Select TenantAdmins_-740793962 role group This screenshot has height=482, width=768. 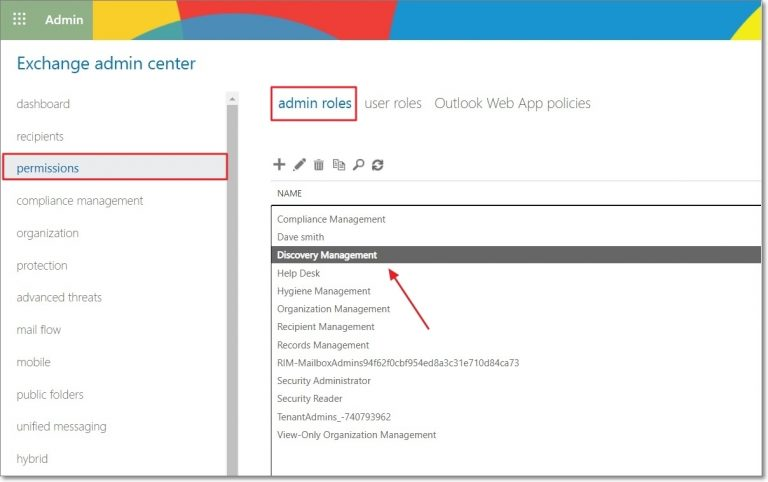click(516, 417)
